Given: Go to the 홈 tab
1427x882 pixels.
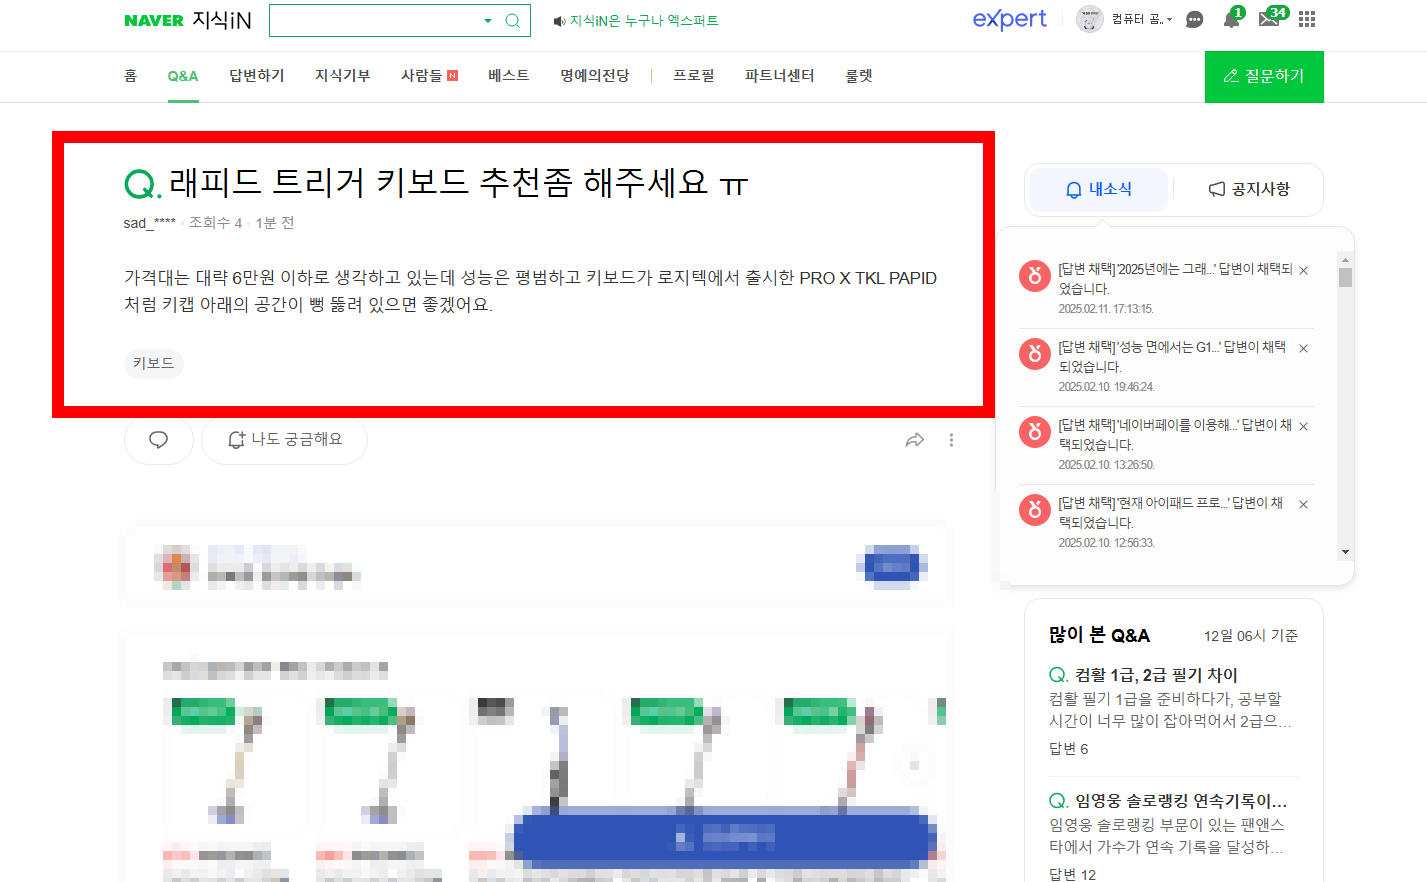Looking at the screenshot, I should (x=130, y=76).
